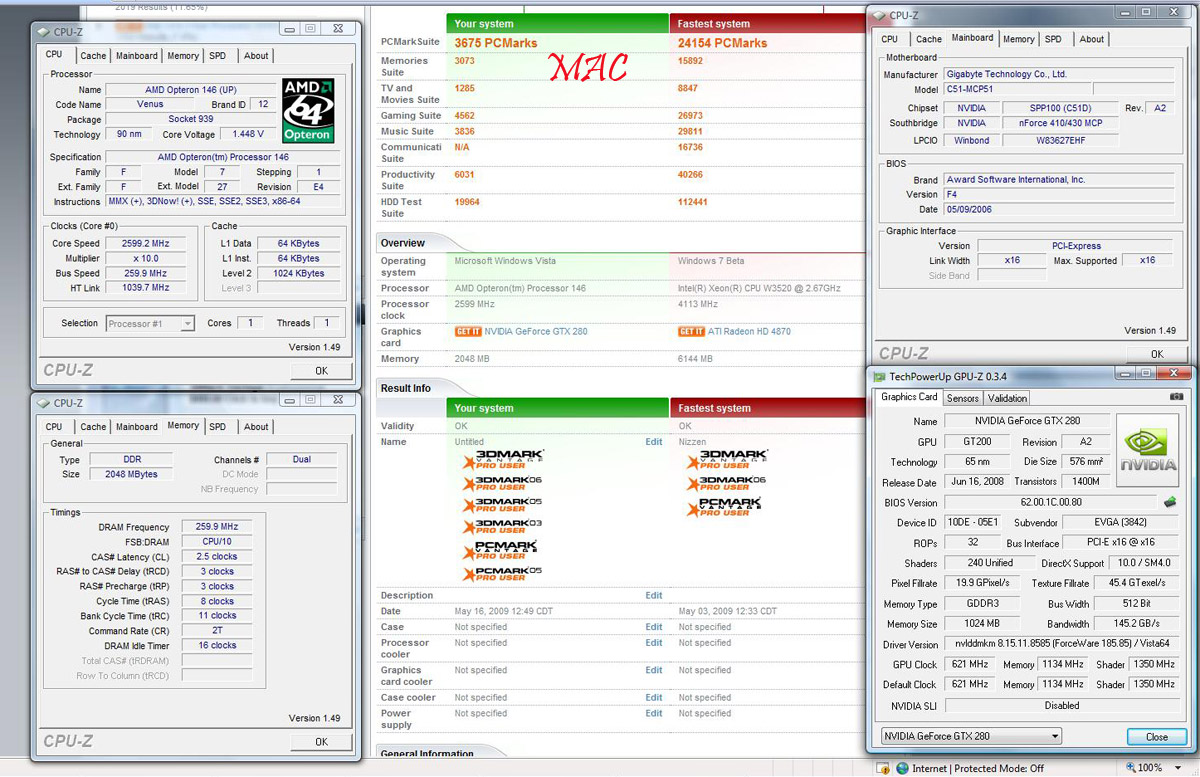Click the title bar icon of the CPU-Z Memory window
Screen dimensions: 1200x777
44,403
